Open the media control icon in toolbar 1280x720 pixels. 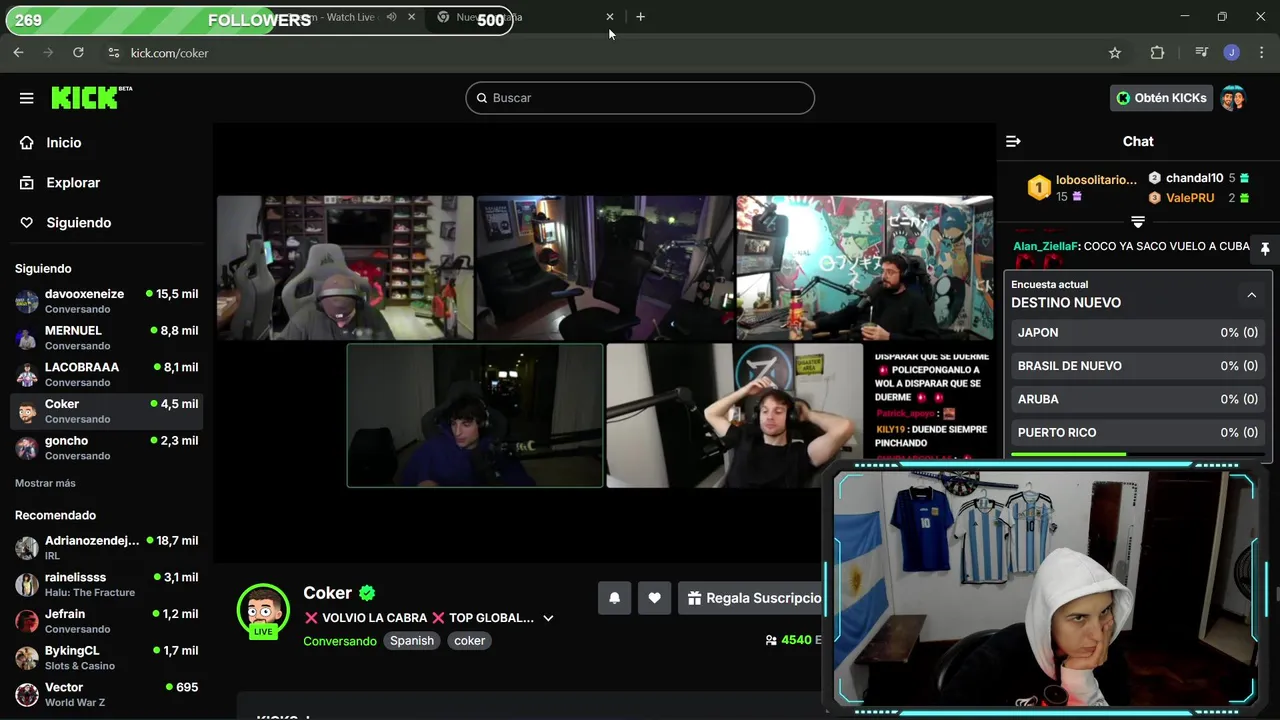(x=1201, y=53)
